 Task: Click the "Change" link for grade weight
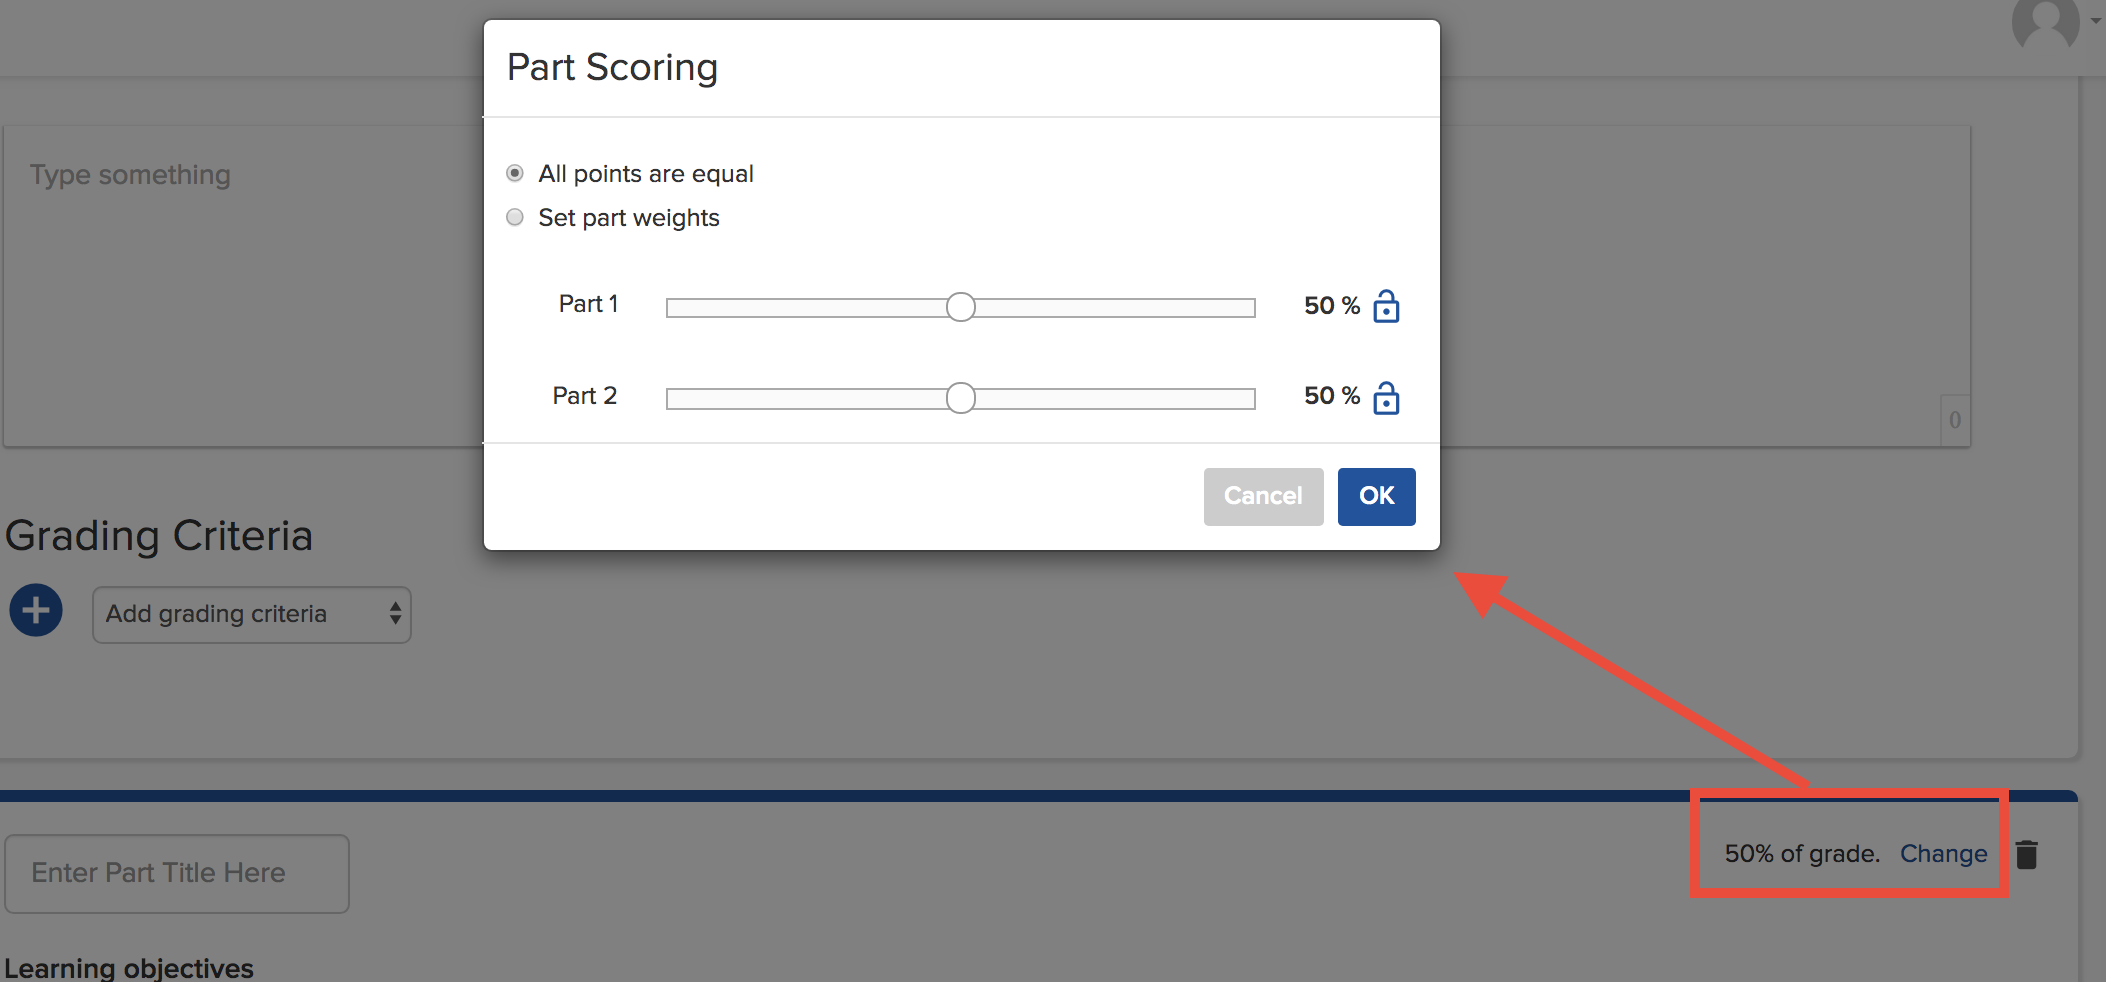click(x=1943, y=854)
